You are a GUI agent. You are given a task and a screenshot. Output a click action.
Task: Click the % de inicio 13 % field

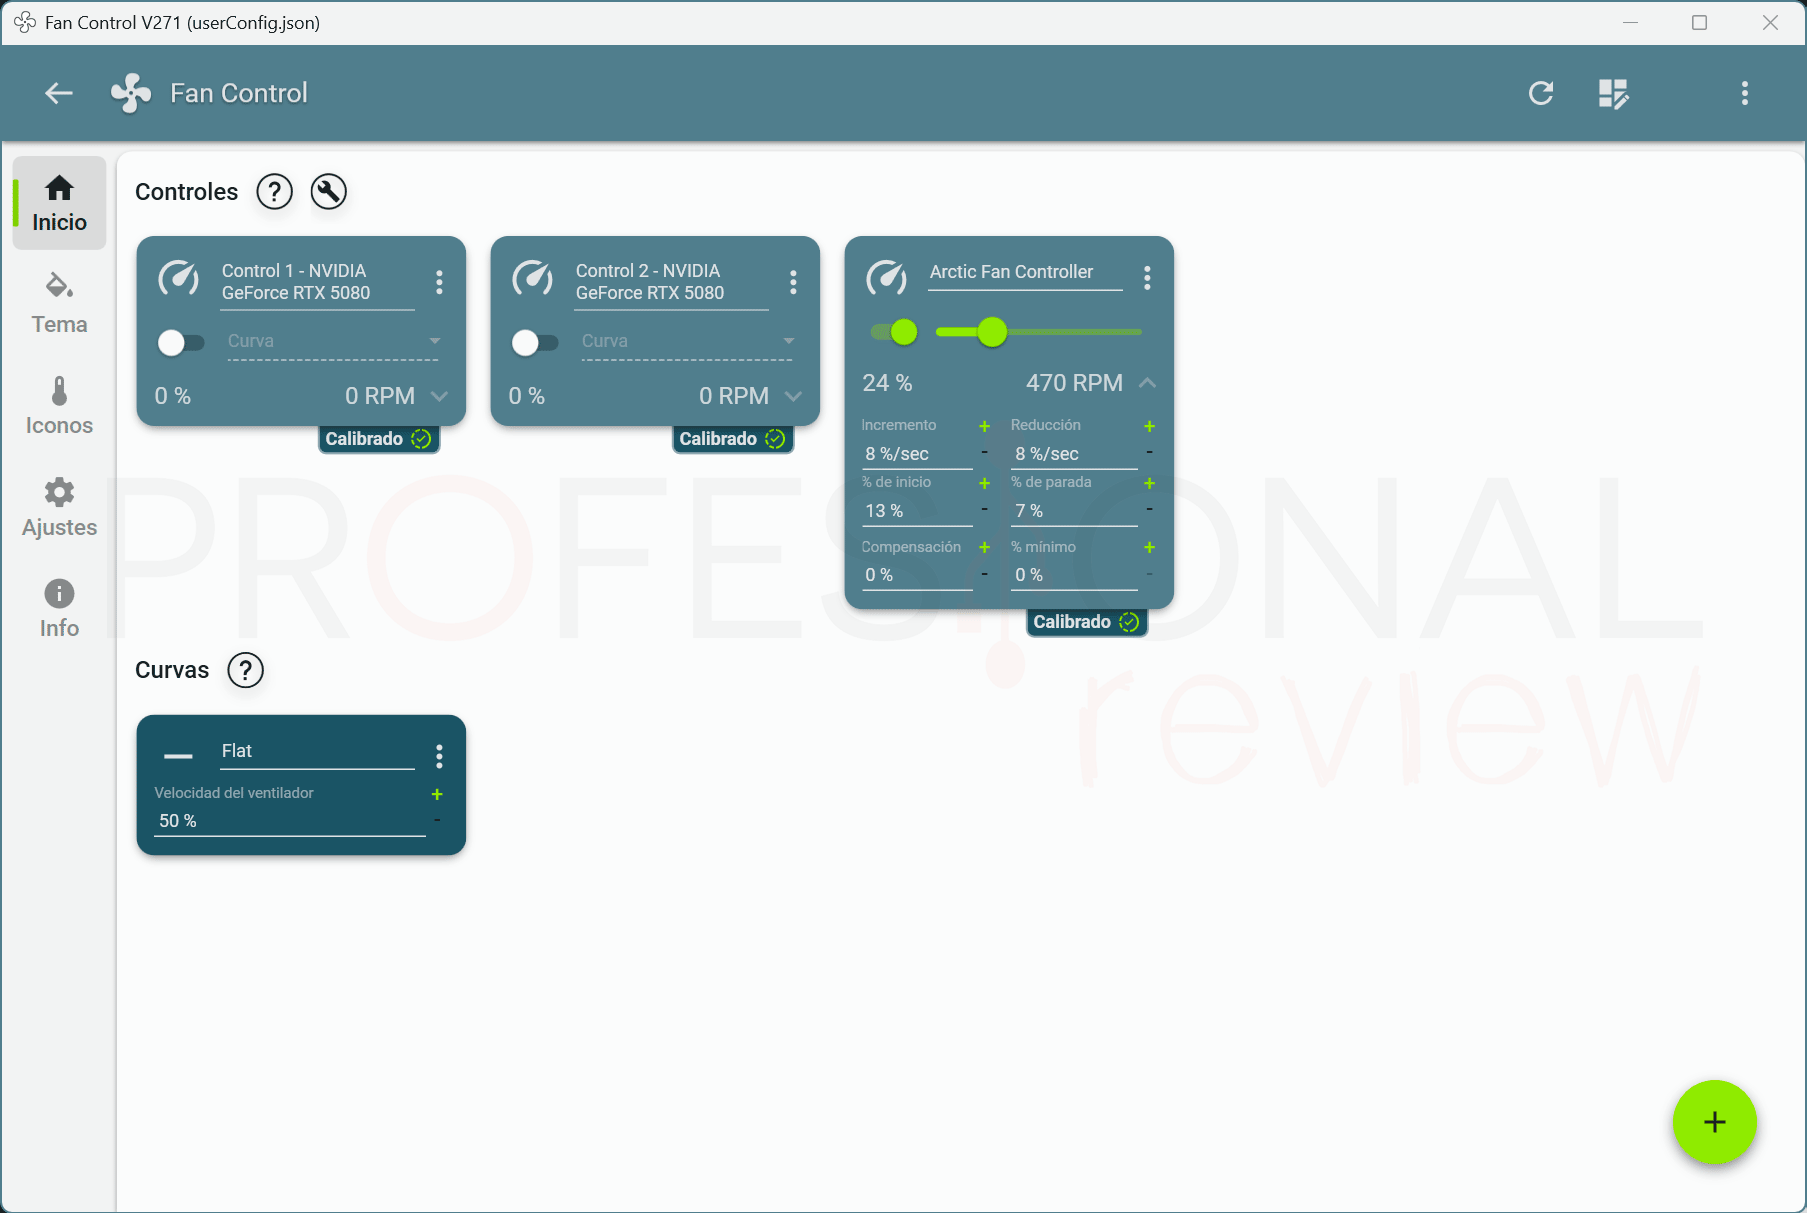tap(917, 511)
